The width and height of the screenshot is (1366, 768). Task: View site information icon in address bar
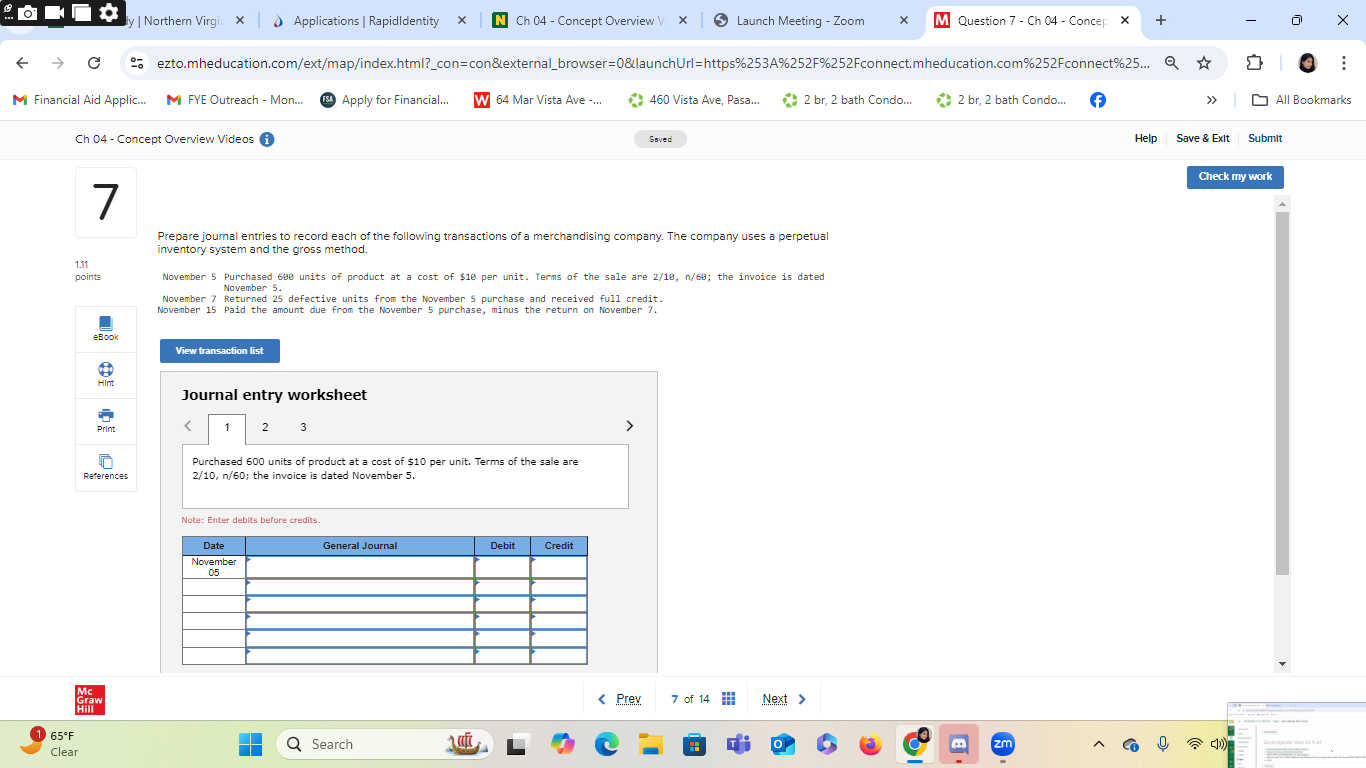pyautogui.click(x=137, y=63)
